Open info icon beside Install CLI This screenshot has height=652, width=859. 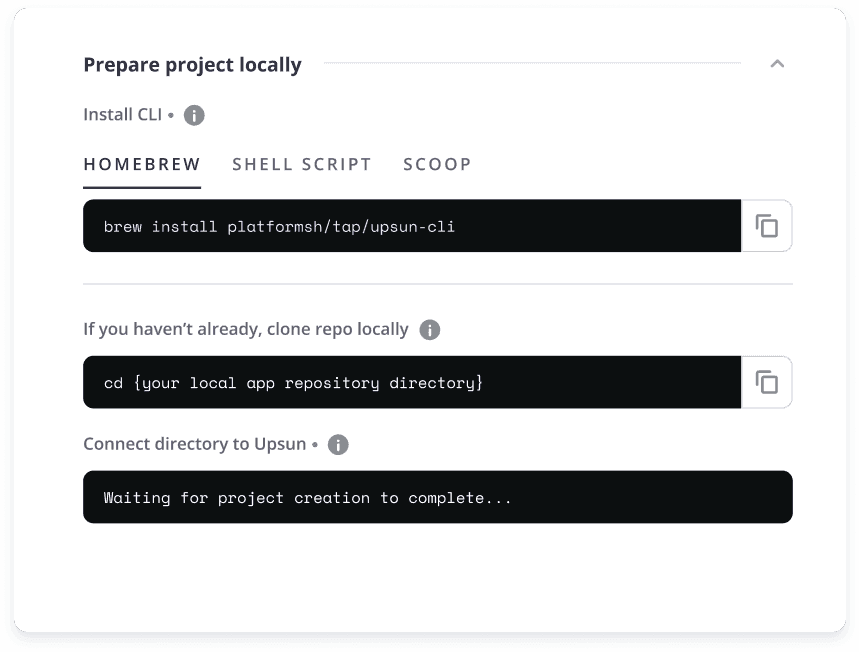pyautogui.click(x=194, y=115)
